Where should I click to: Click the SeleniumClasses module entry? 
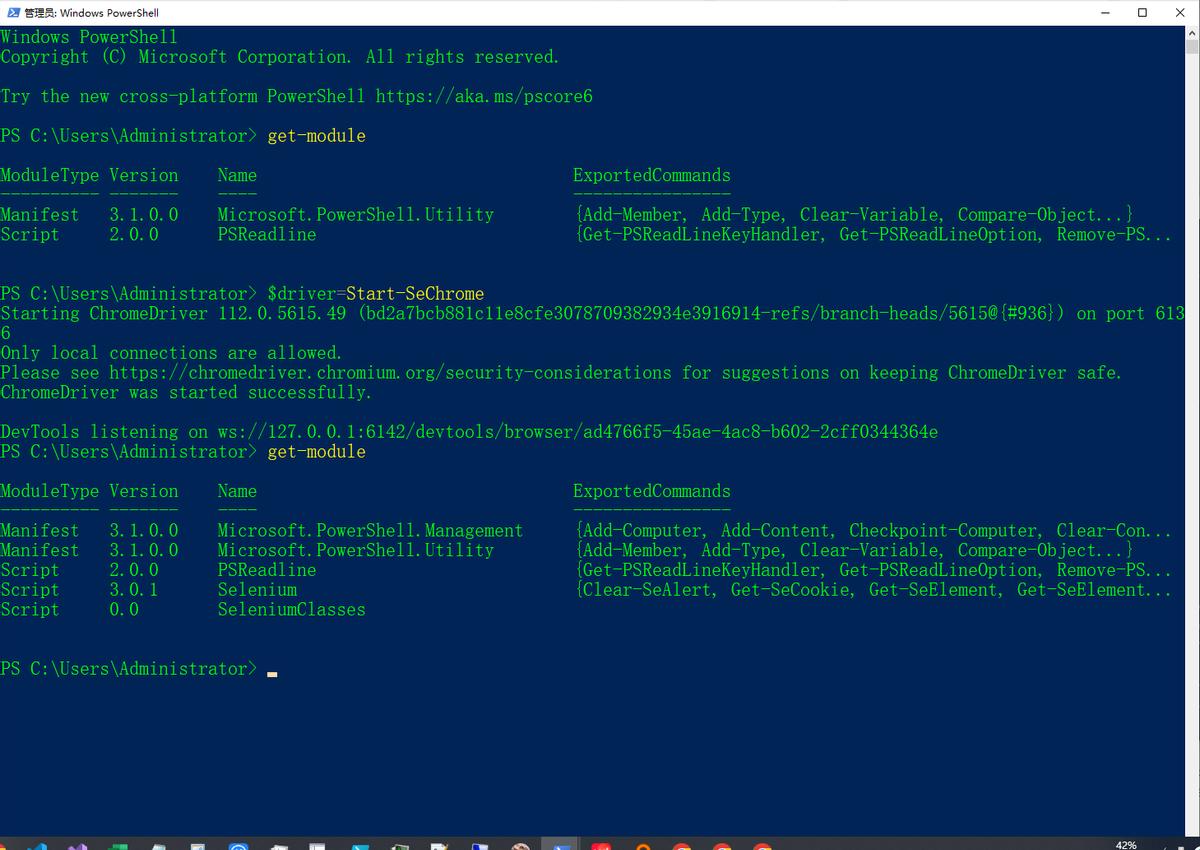coord(291,610)
